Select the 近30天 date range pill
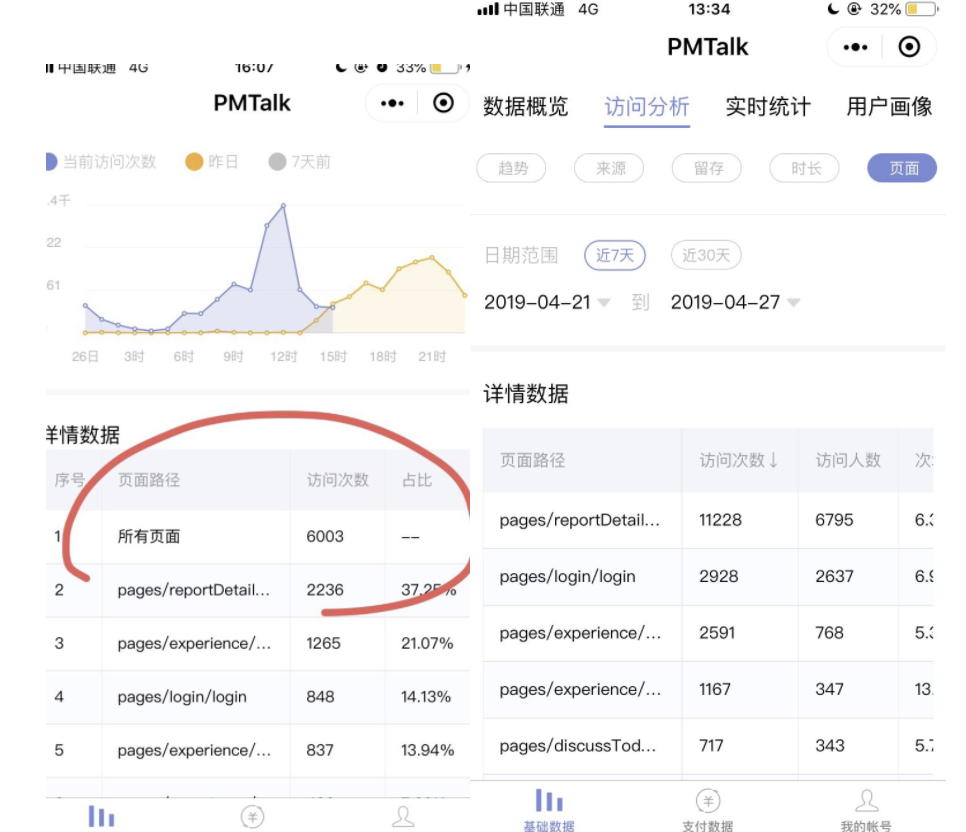Viewport: 966px width, 832px height. tap(705, 255)
